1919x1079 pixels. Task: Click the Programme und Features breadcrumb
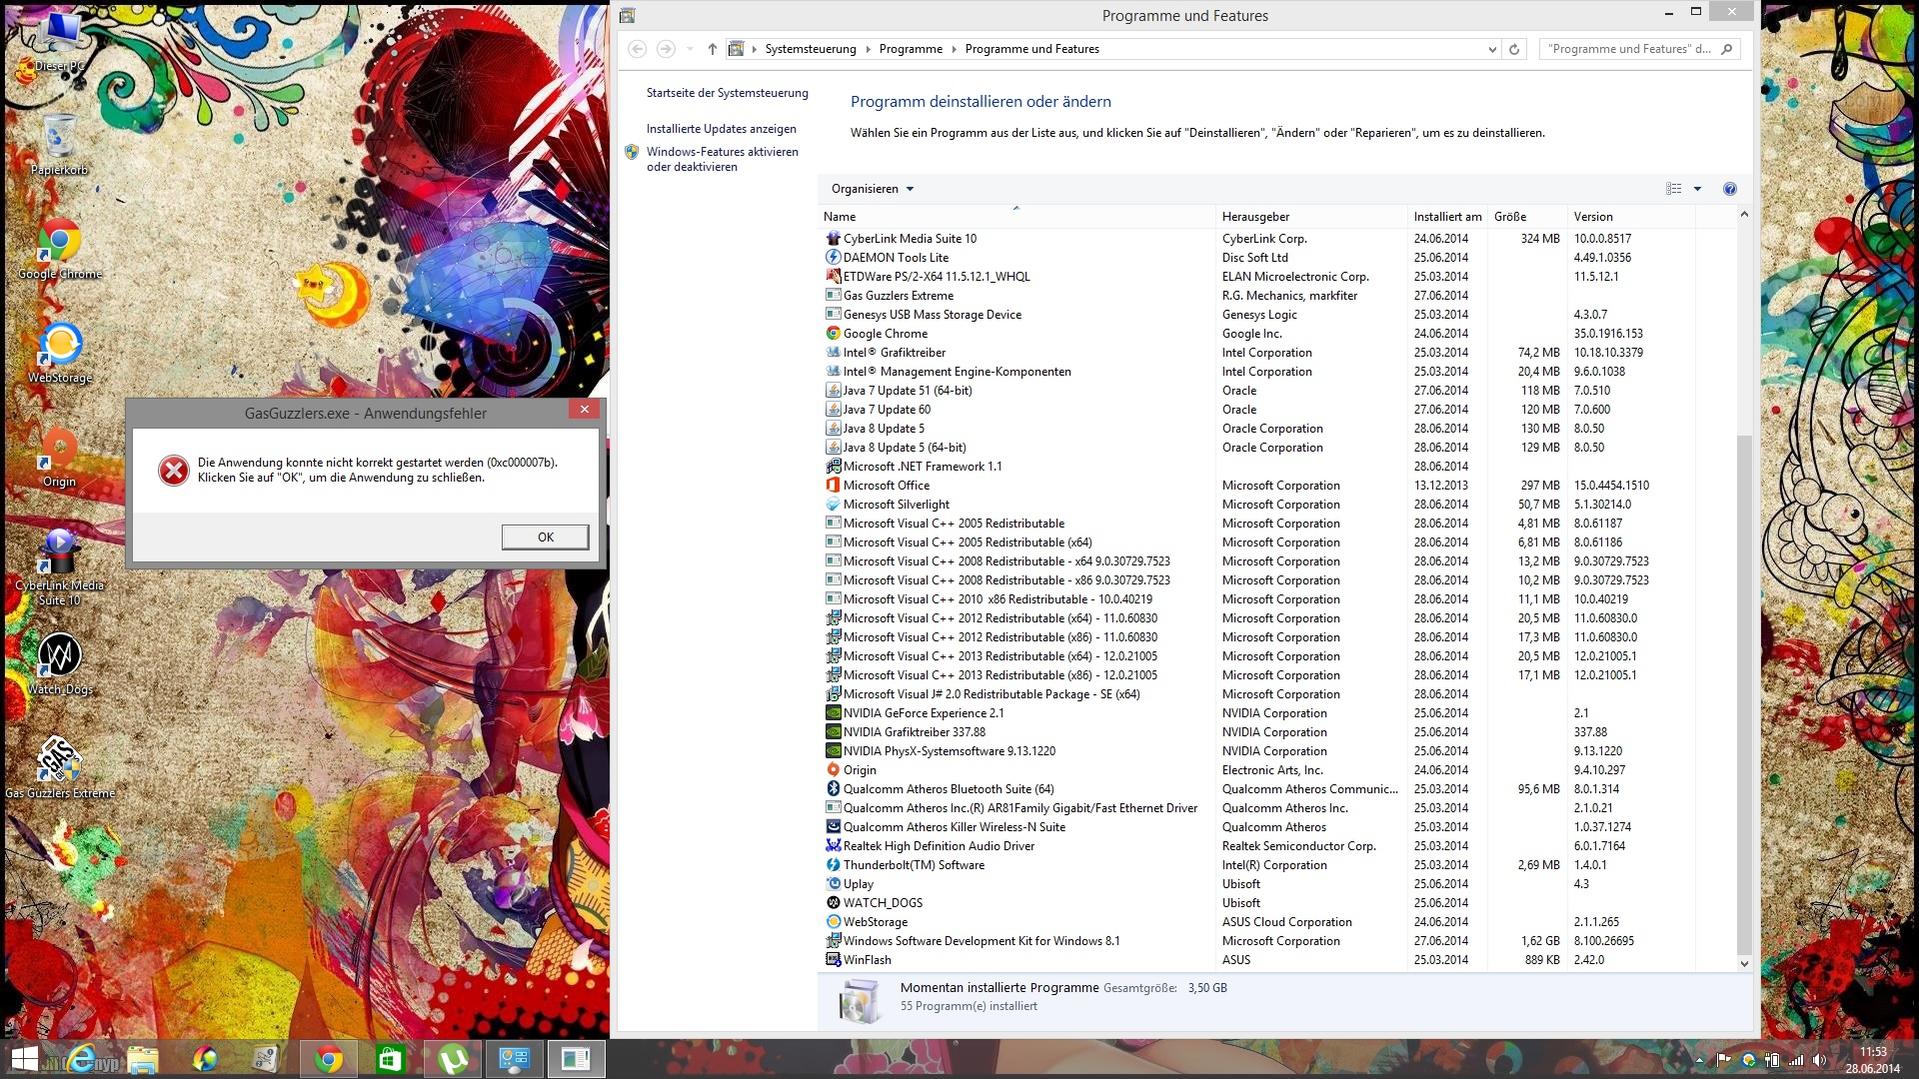coord(1032,49)
